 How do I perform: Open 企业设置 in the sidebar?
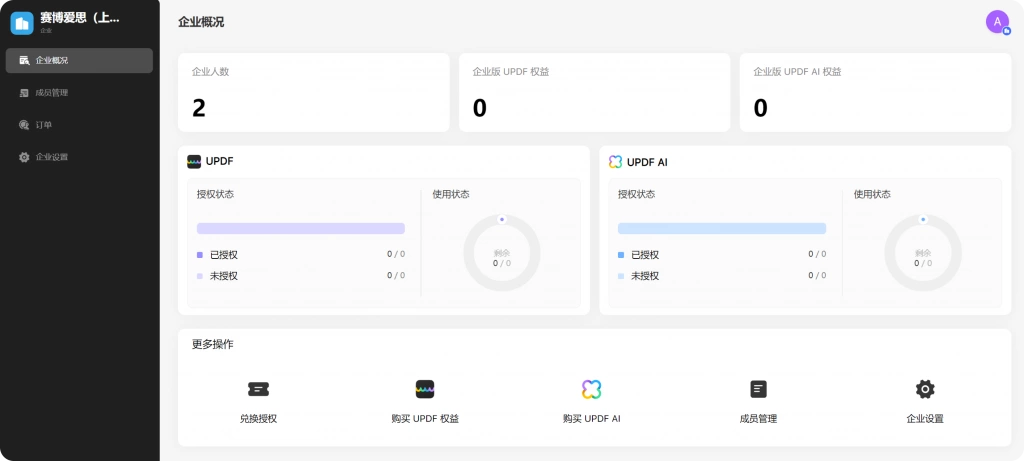79,157
